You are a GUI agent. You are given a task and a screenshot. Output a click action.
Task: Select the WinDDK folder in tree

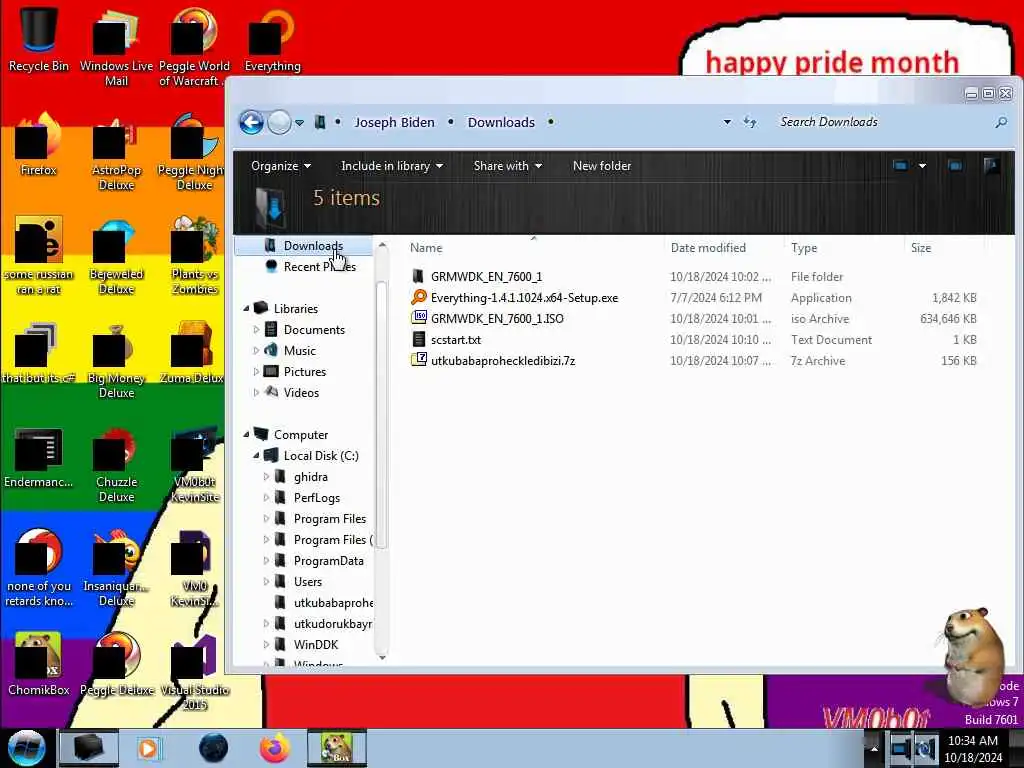tap(315, 645)
